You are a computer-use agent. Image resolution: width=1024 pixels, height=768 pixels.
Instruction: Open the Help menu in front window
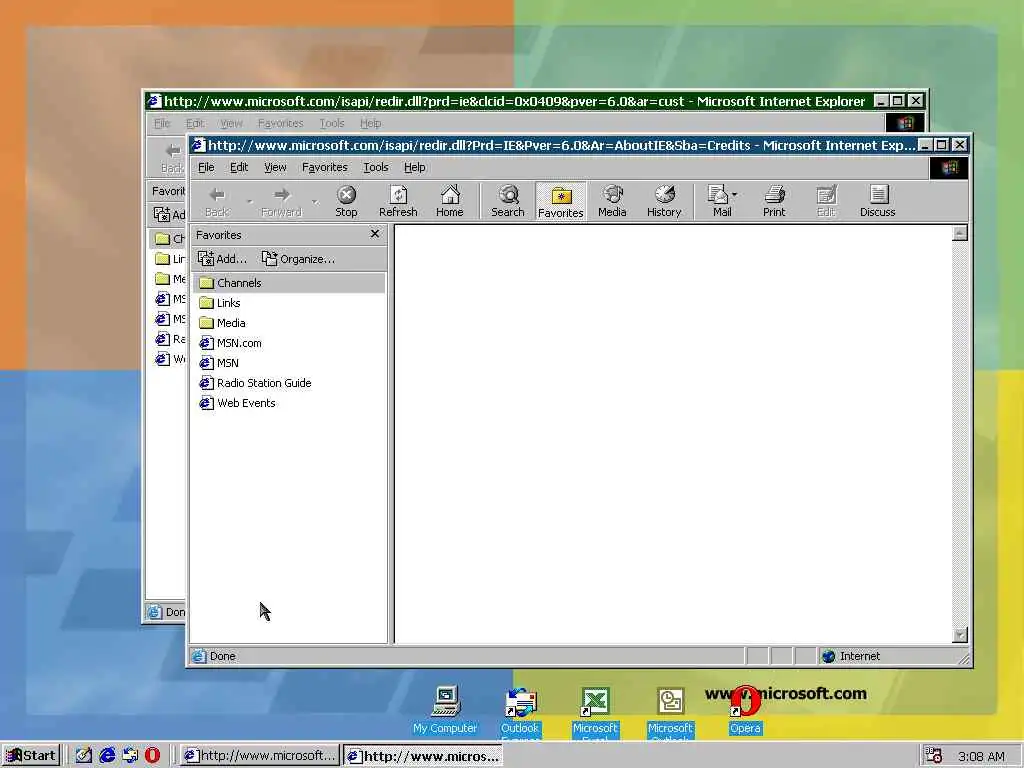[x=415, y=167]
